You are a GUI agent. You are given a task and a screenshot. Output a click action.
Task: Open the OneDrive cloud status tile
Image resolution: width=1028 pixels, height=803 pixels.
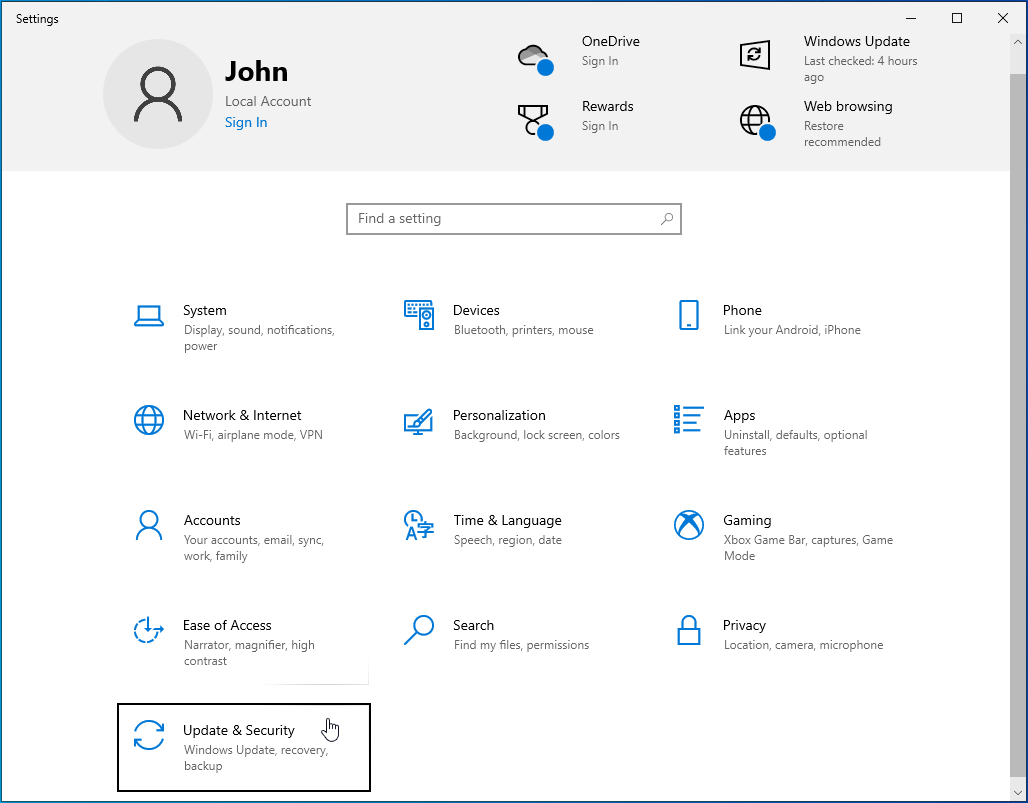[x=580, y=52]
